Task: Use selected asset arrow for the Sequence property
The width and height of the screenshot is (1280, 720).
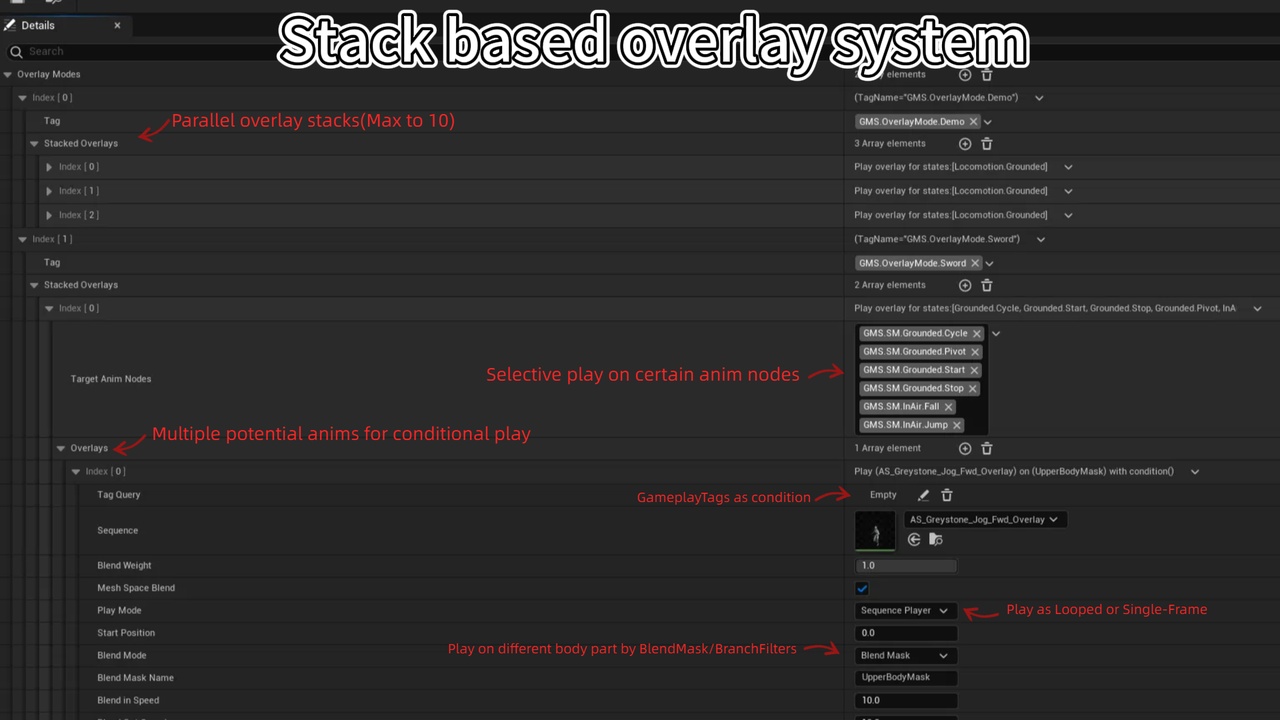Action: (x=913, y=539)
